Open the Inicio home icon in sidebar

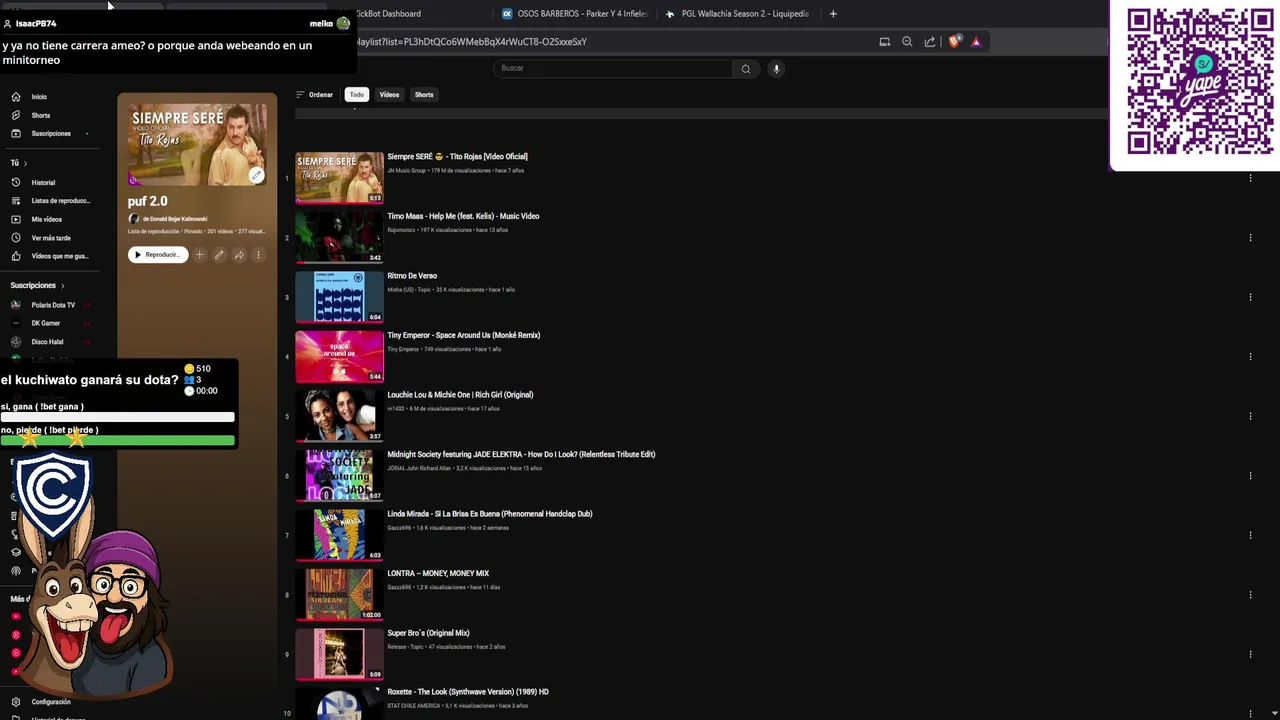[16, 97]
